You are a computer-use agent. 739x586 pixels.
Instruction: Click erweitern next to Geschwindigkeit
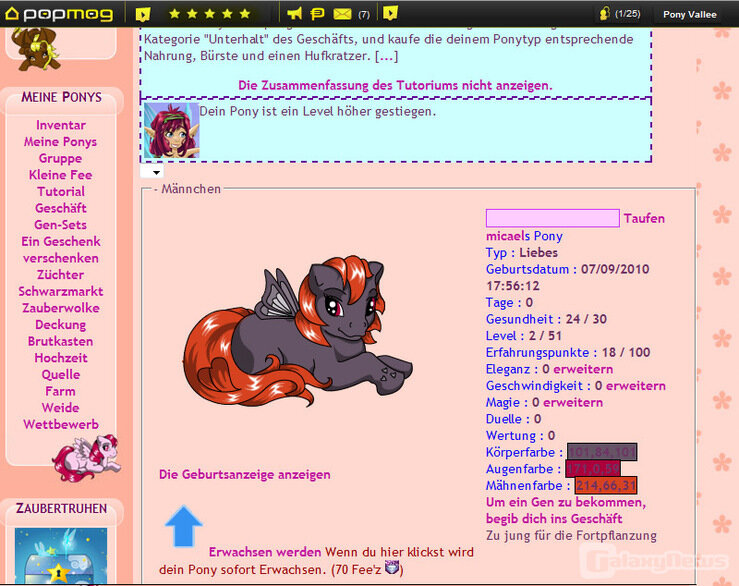tap(636, 386)
